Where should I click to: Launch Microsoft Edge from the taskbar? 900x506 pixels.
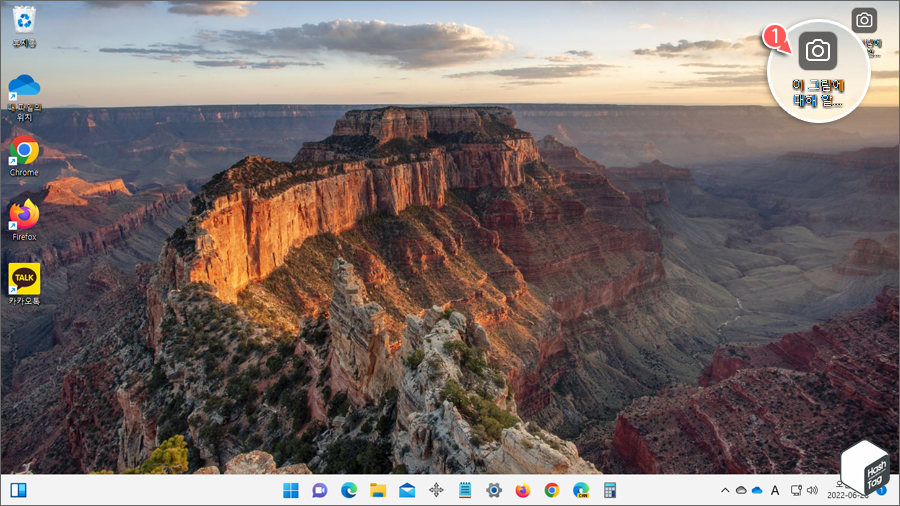349,490
